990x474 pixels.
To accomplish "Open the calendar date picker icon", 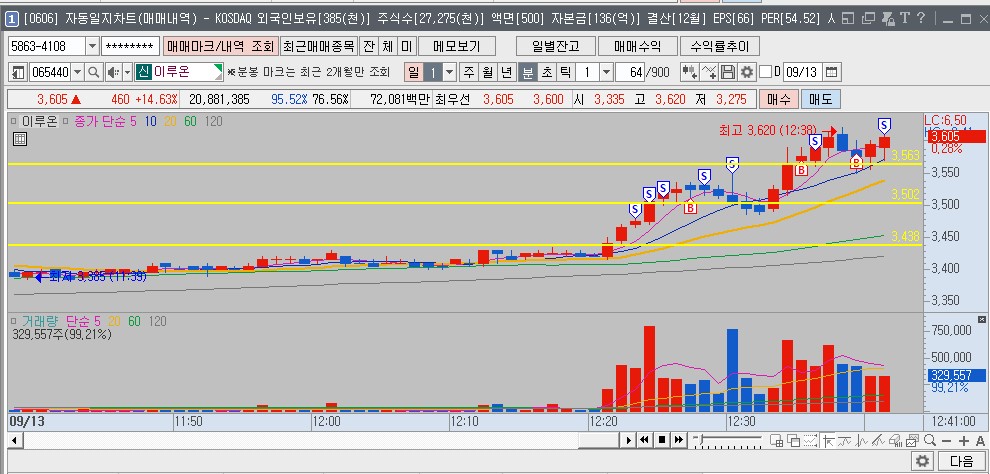I will 832,73.
